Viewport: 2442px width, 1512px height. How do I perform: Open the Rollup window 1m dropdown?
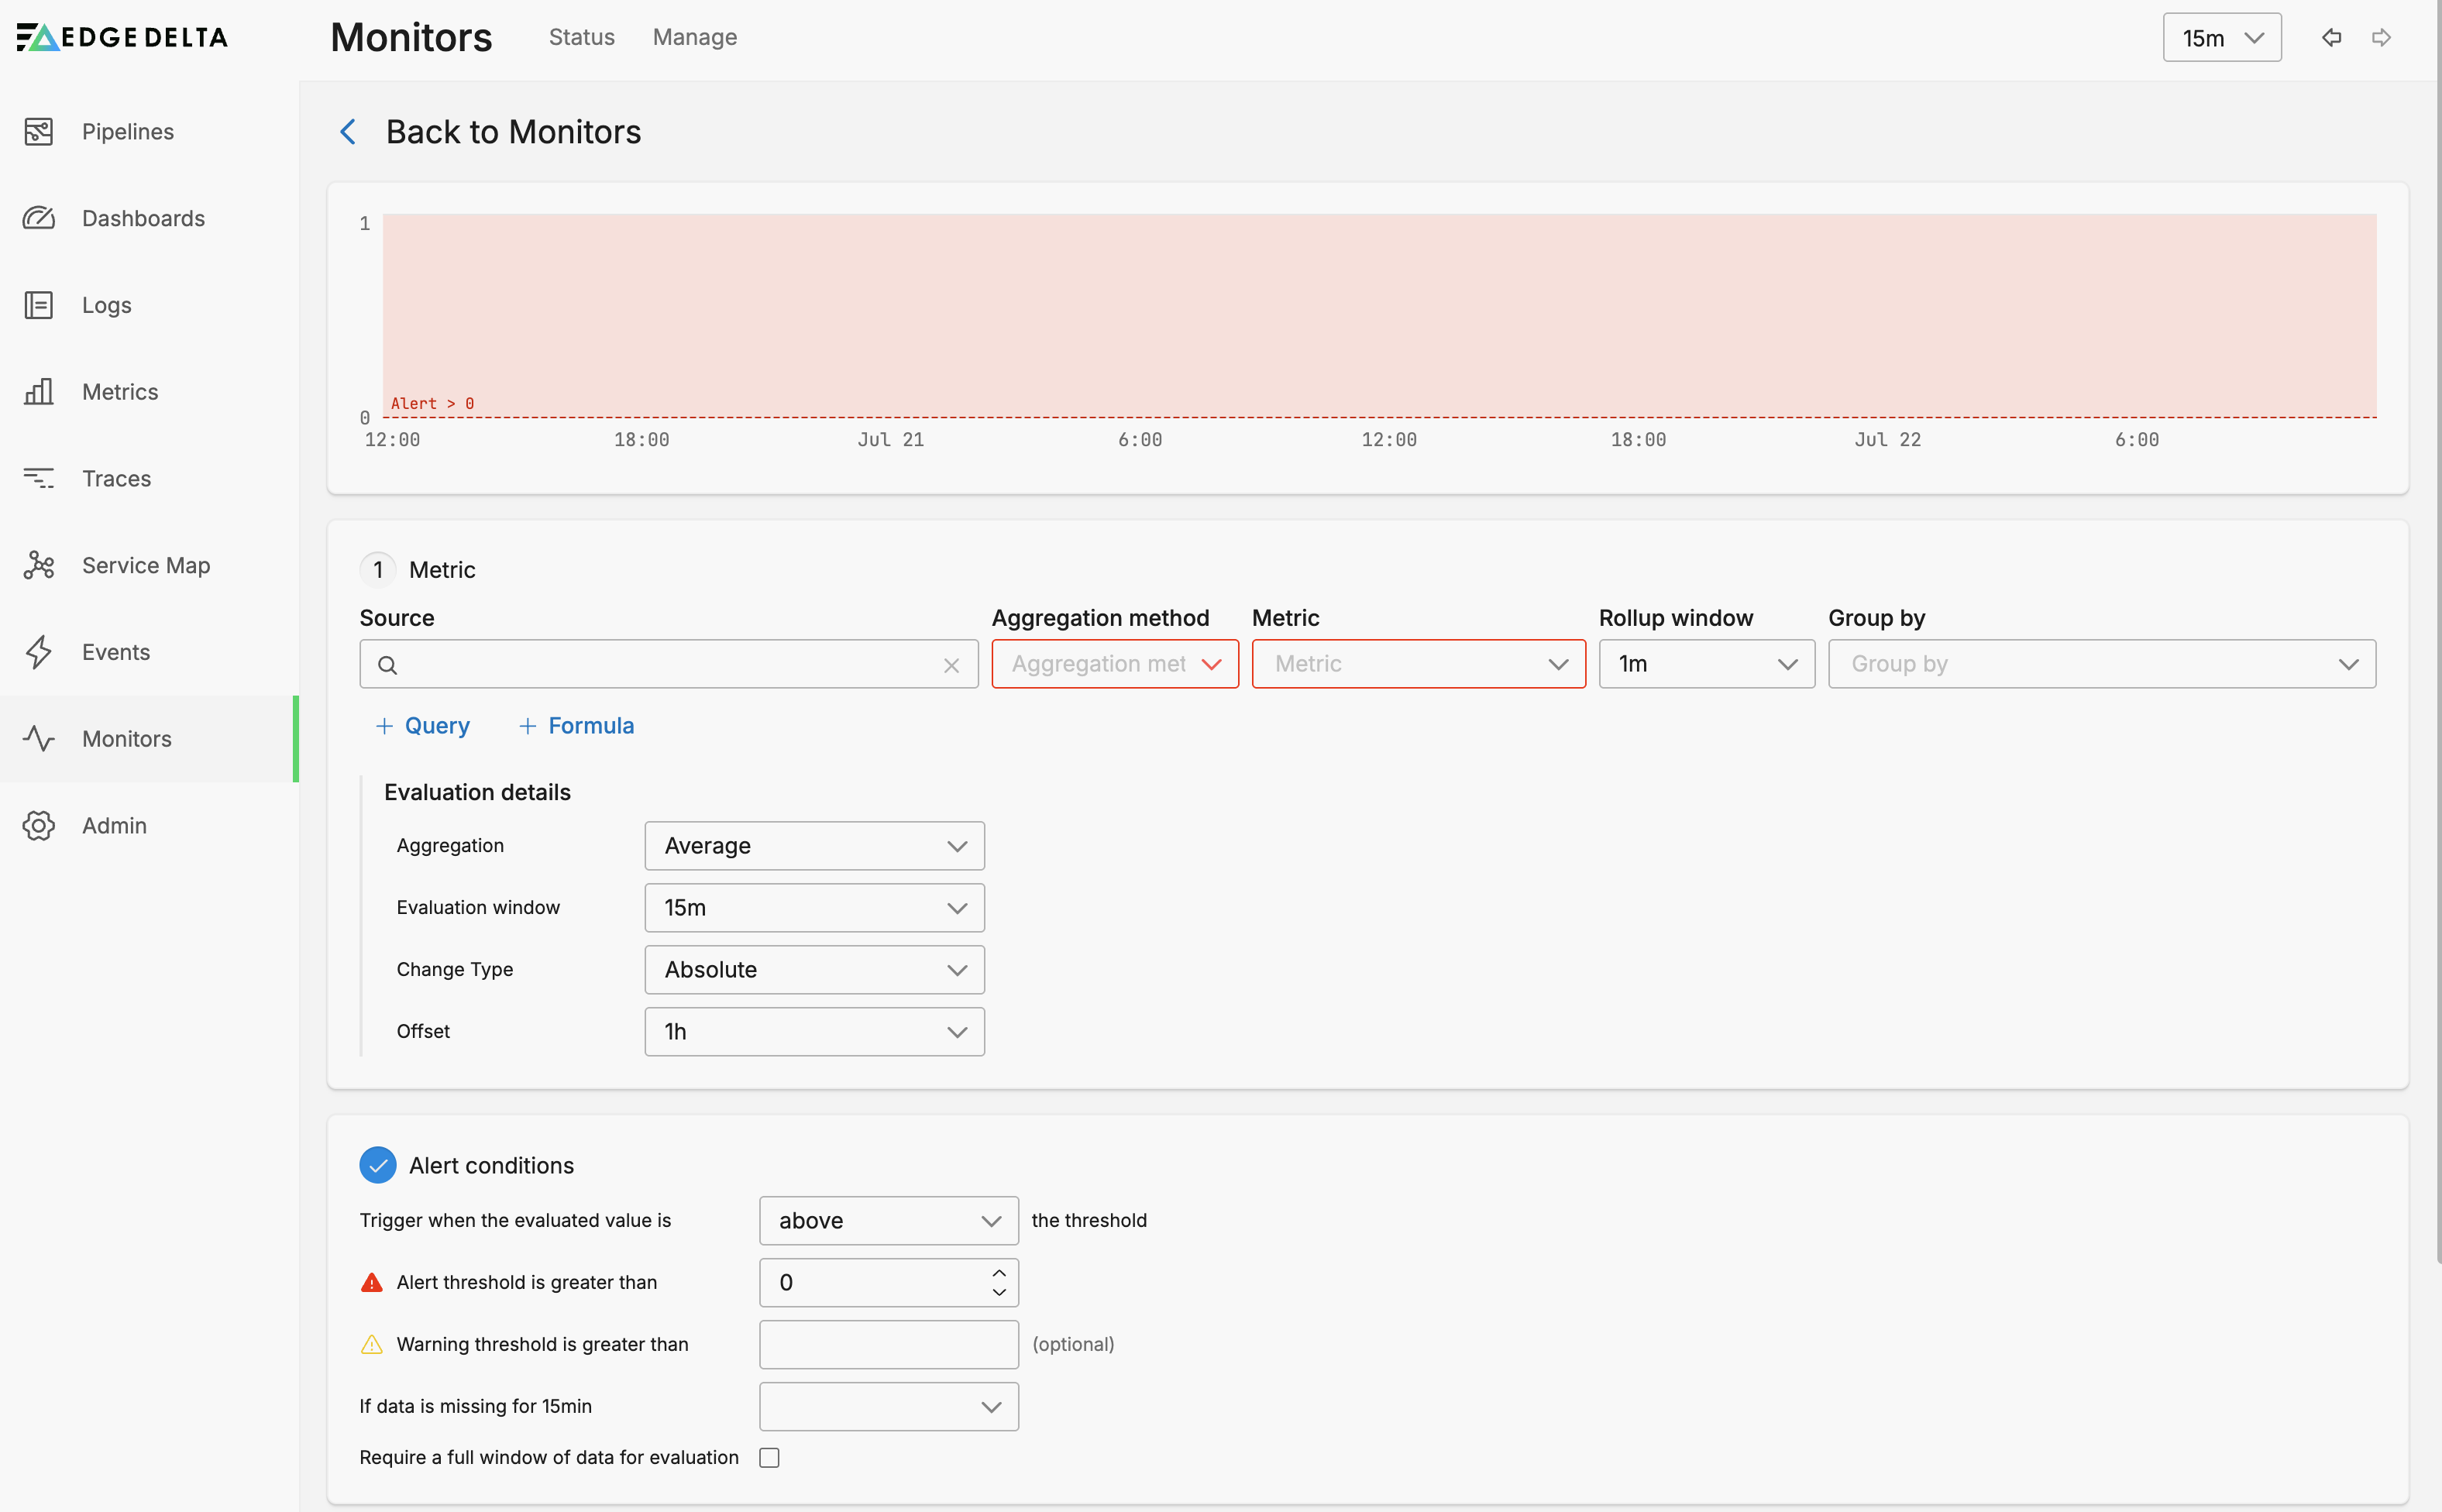click(1706, 664)
